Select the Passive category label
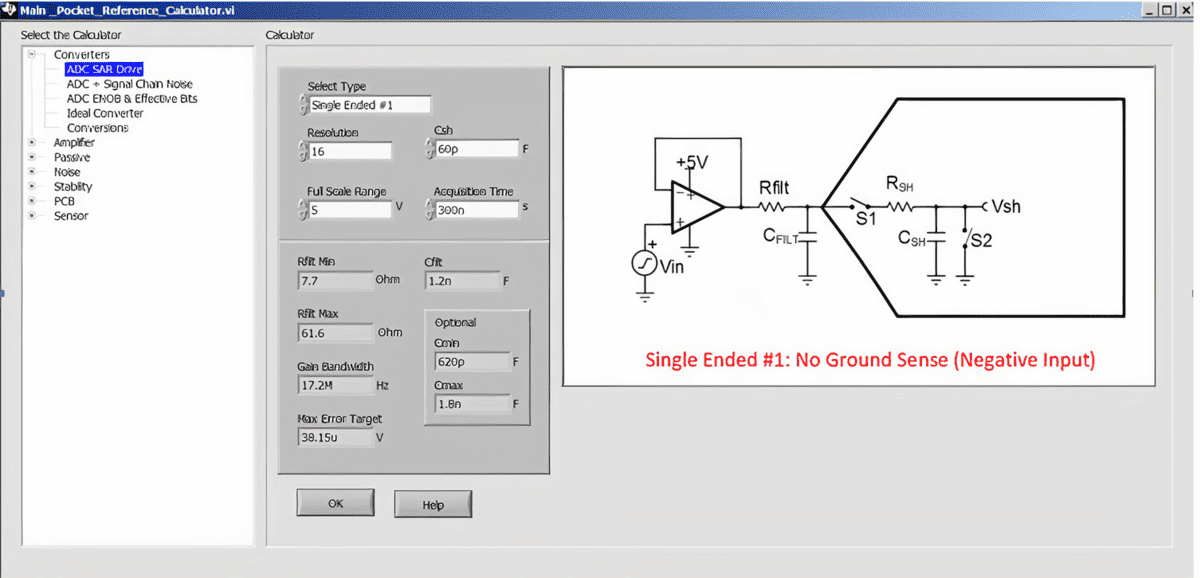The width and height of the screenshot is (1200, 578). point(72,157)
